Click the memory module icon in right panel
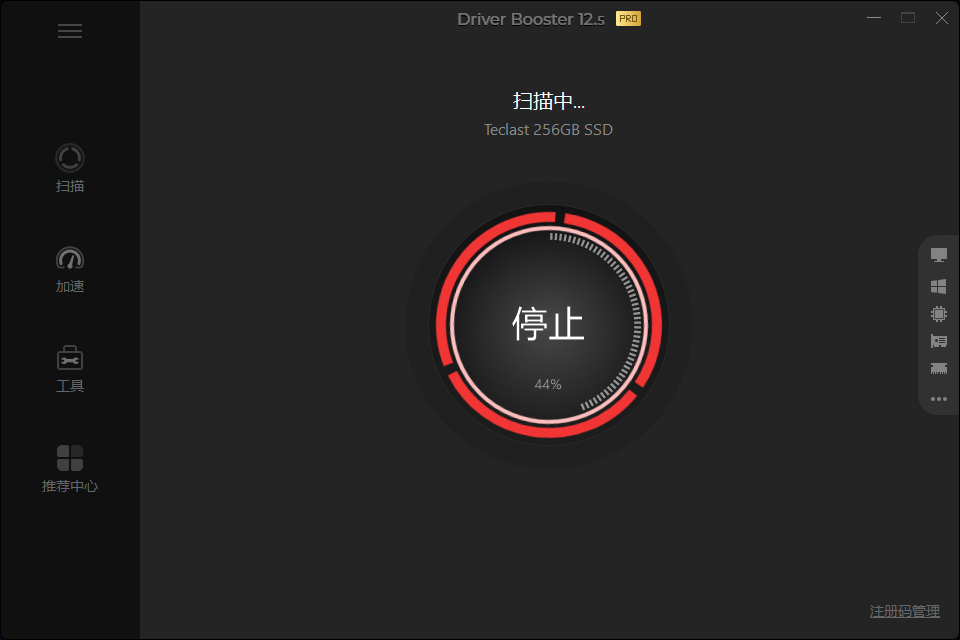The height and width of the screenshot is (640, 960). (x=939, y=368)
